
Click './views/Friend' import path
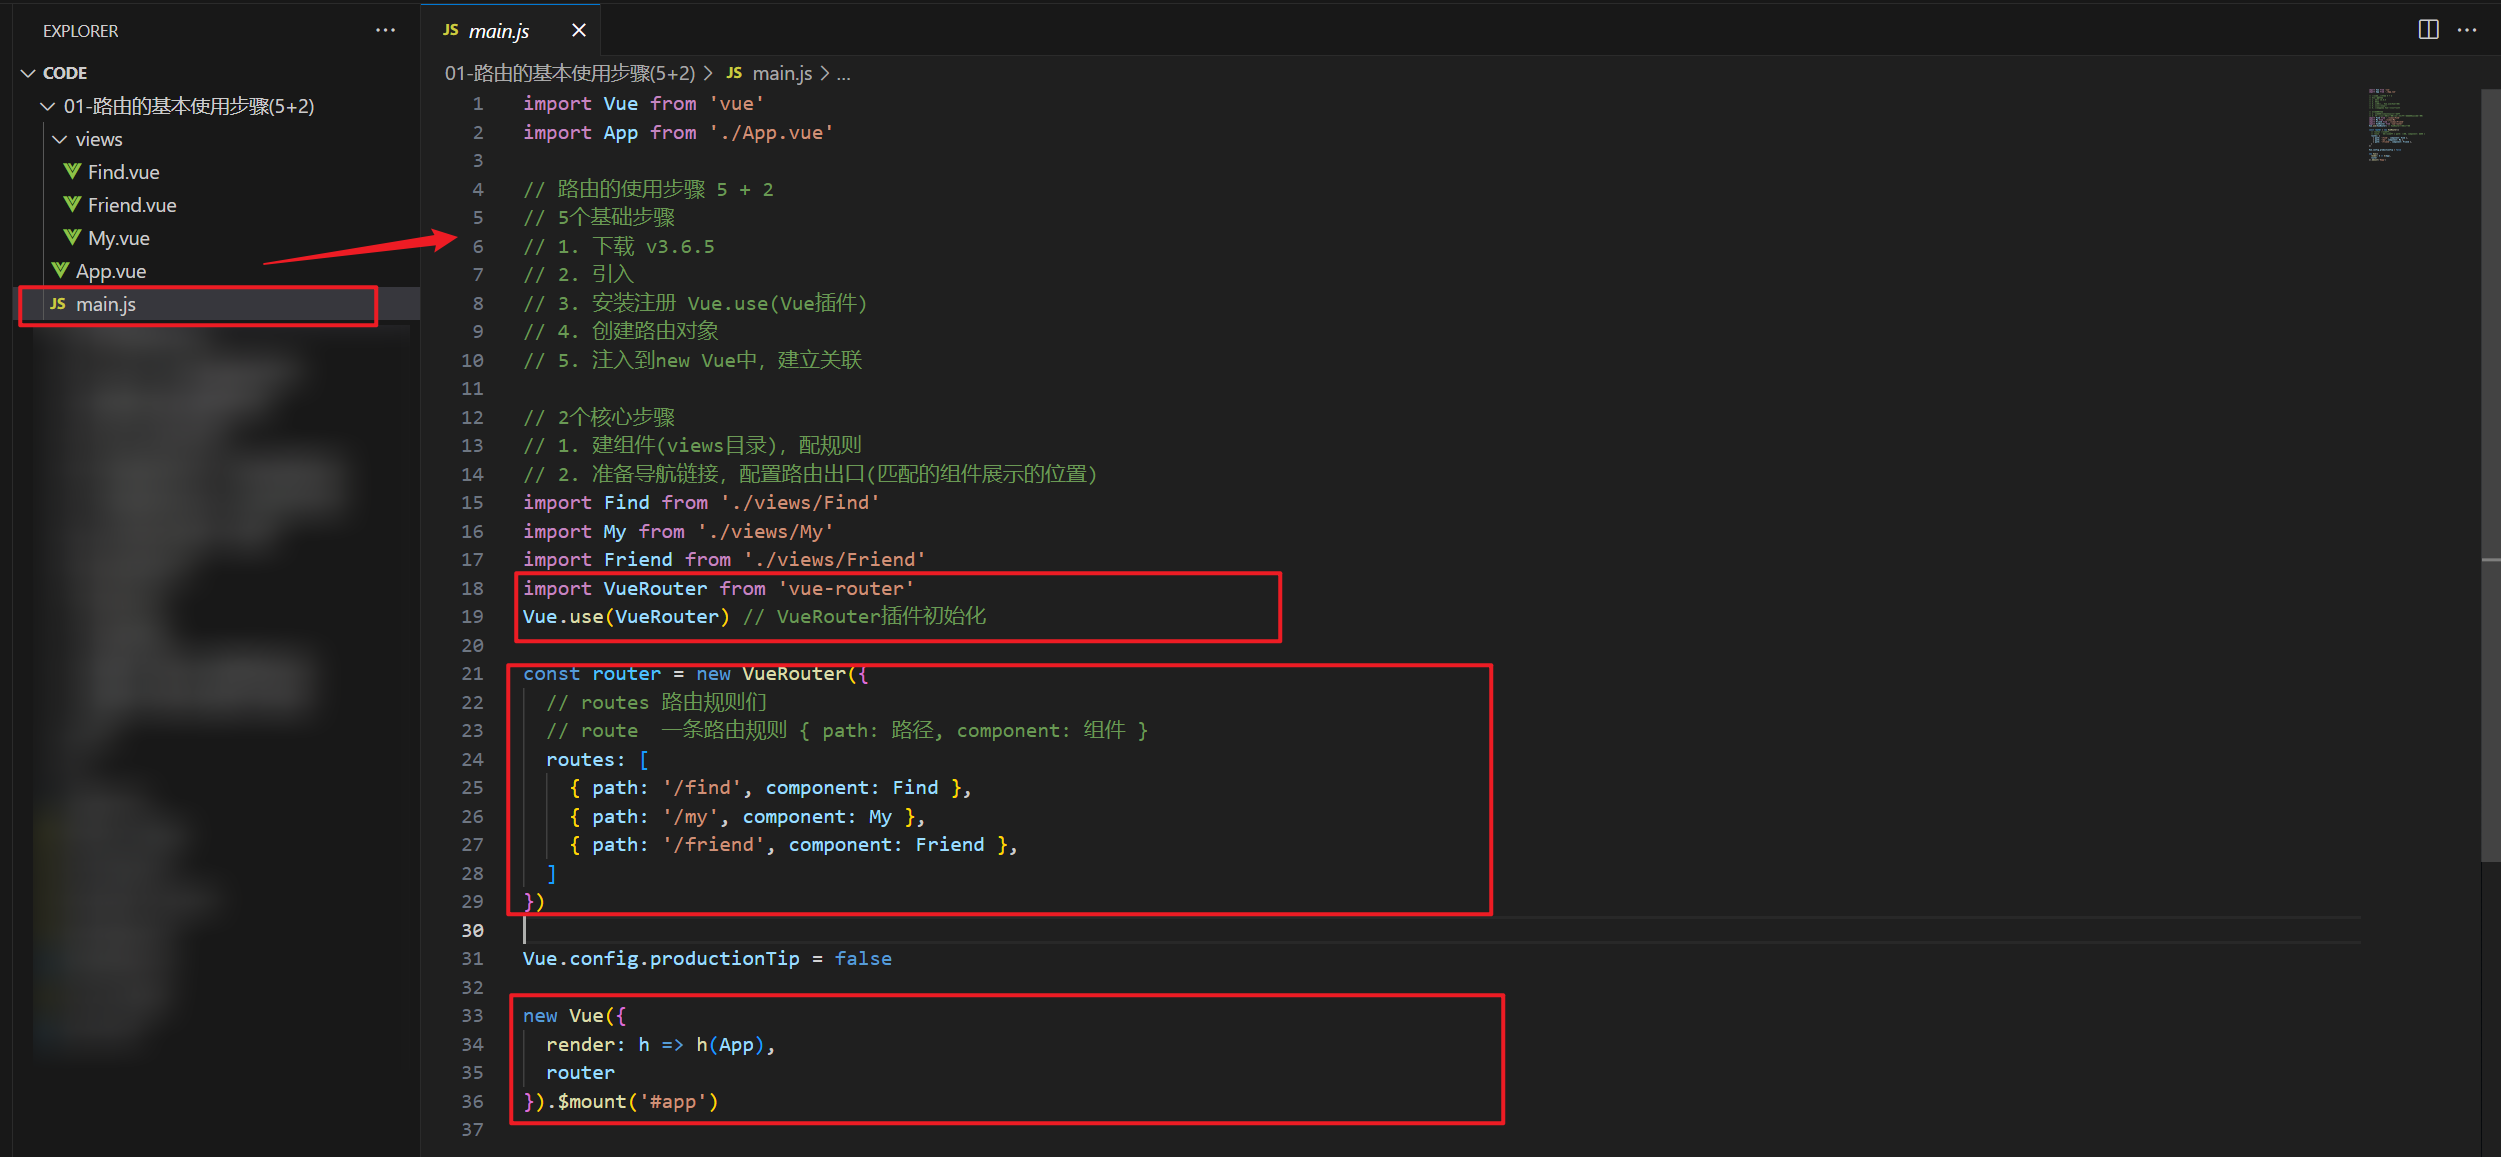pos(835,559)
